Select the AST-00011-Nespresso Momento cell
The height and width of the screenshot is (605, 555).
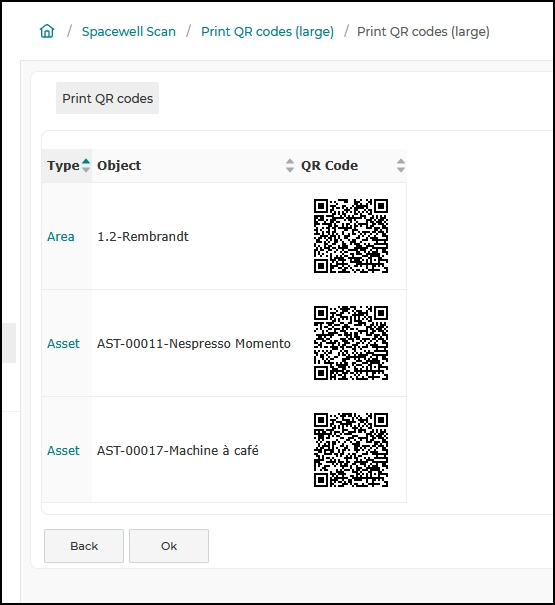(x=194, y=343)
